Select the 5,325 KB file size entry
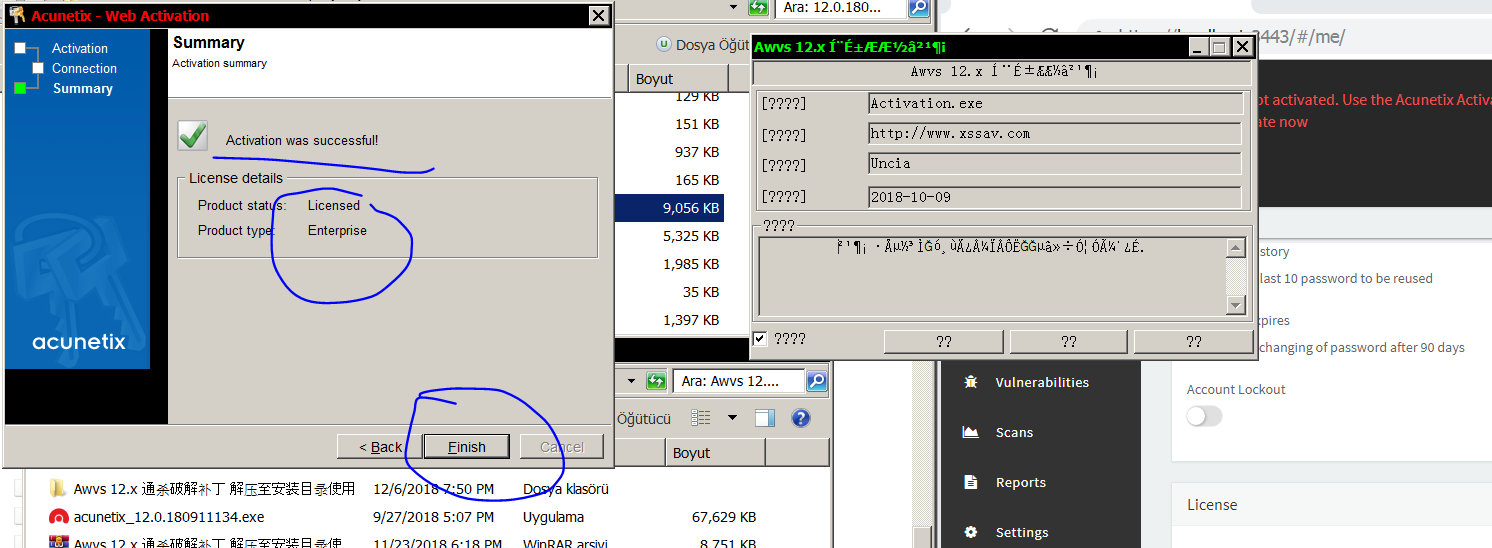 tap(691, 236)
